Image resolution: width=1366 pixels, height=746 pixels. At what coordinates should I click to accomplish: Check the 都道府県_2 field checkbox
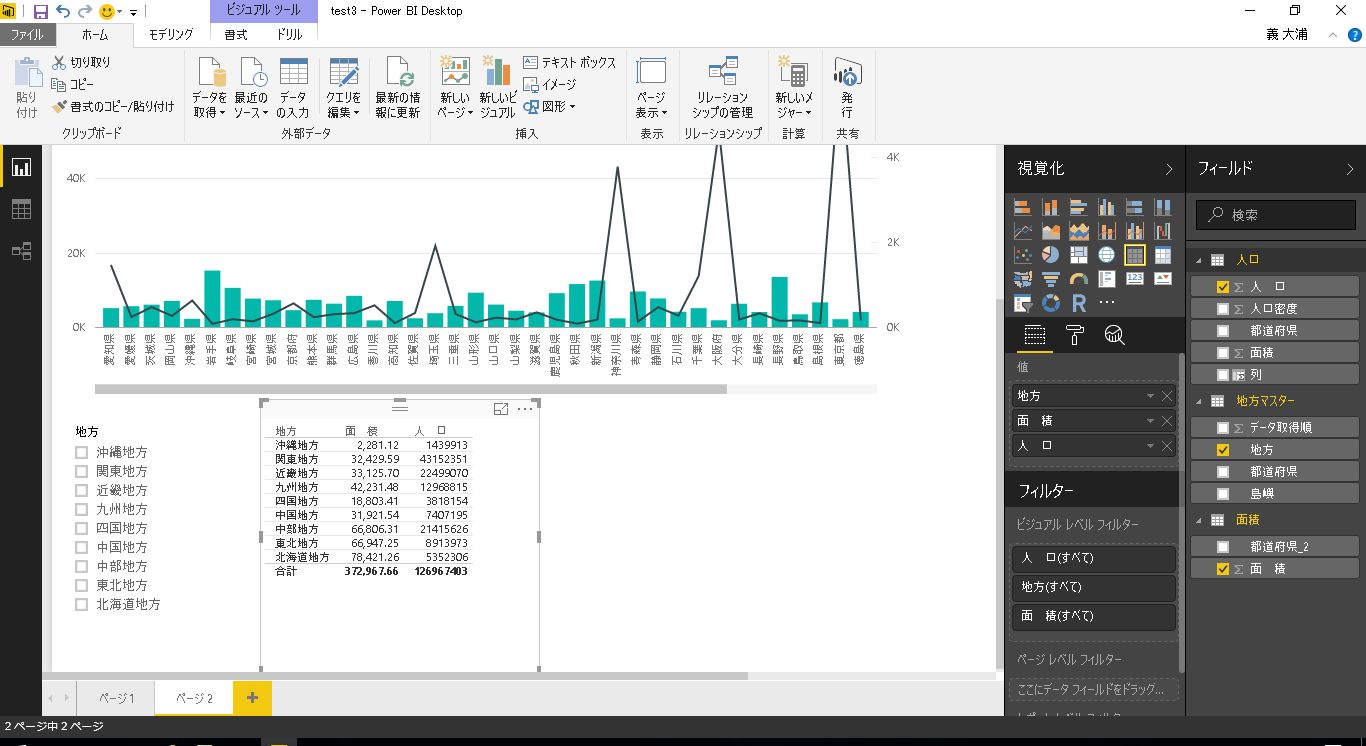pos(1223,547)
